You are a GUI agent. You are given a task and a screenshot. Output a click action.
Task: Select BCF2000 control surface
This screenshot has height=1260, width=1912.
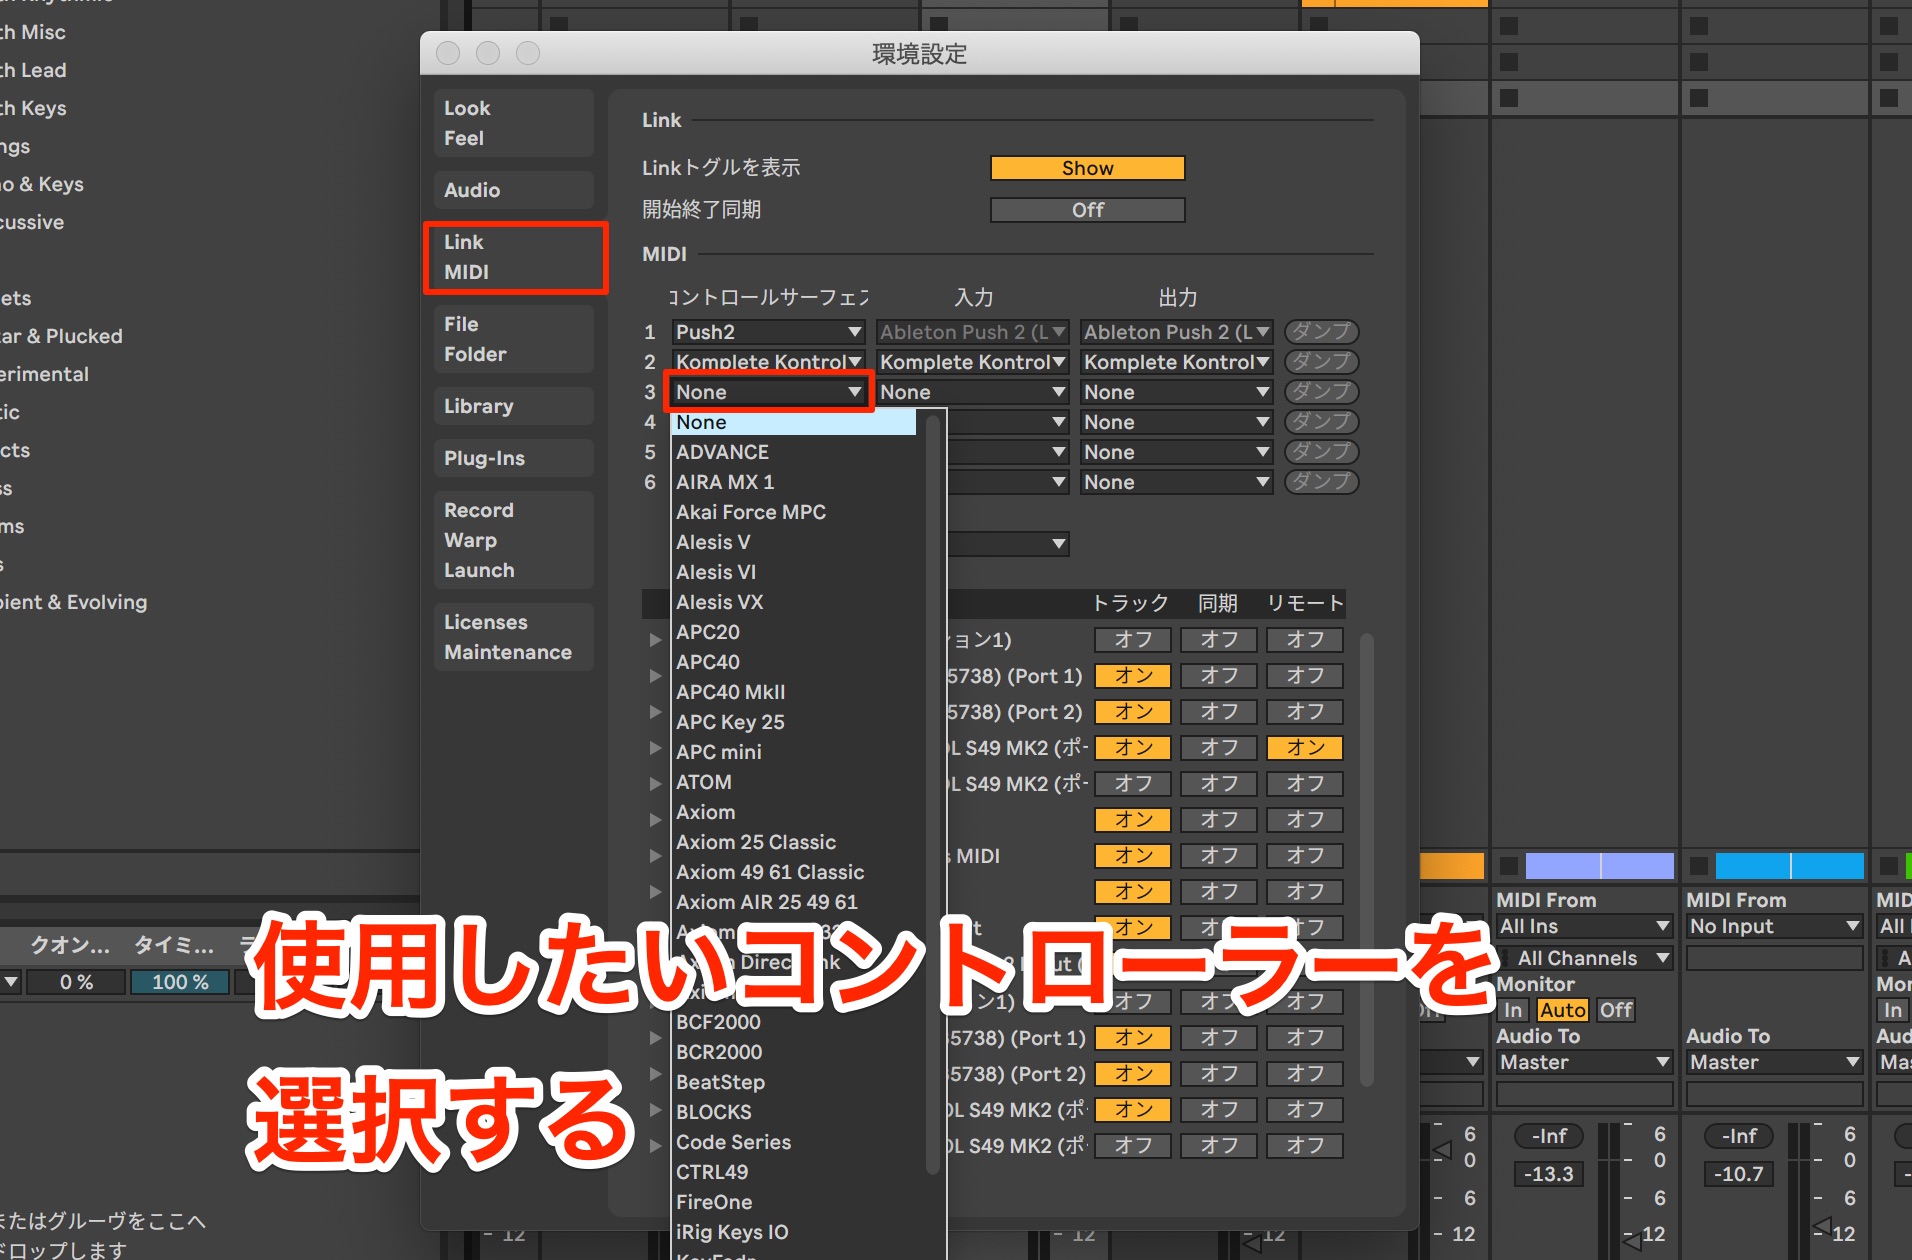(x=794, y=1022)
